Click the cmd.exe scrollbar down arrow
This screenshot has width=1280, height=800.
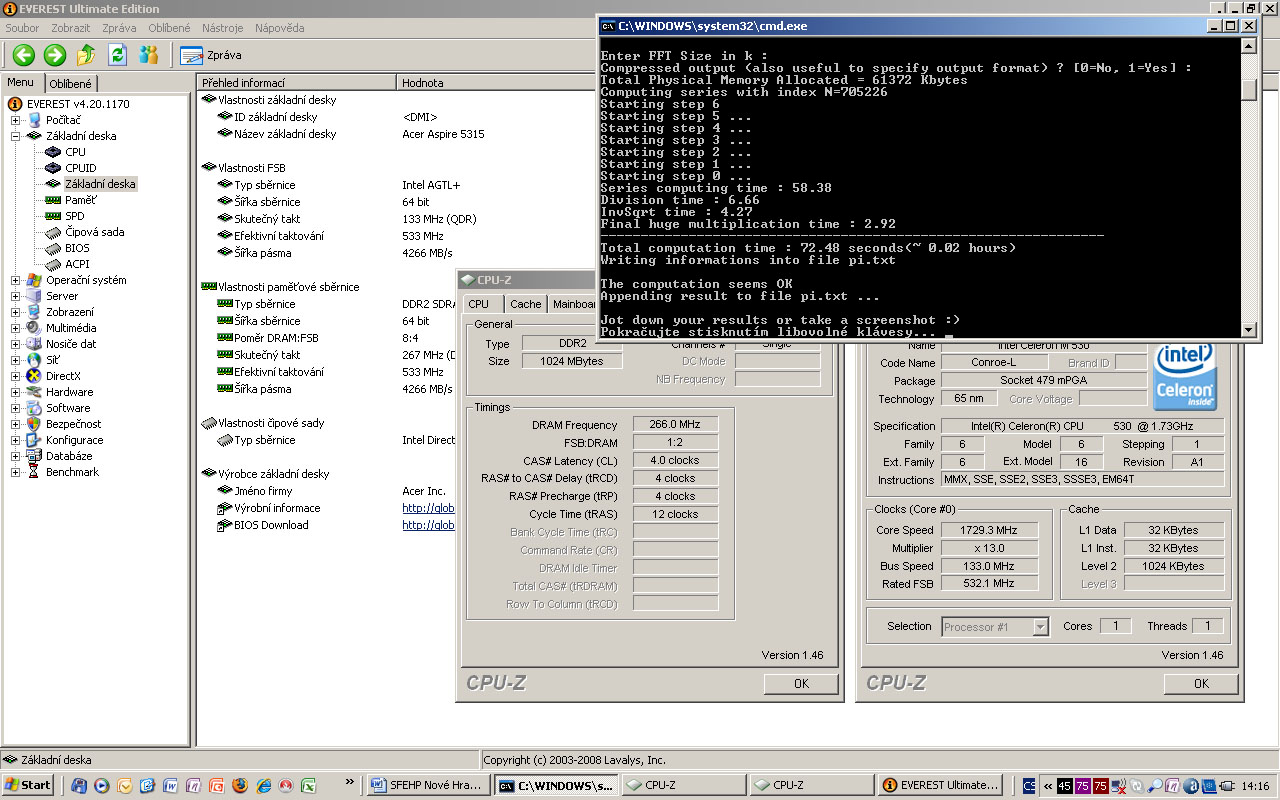point(1249,329)
